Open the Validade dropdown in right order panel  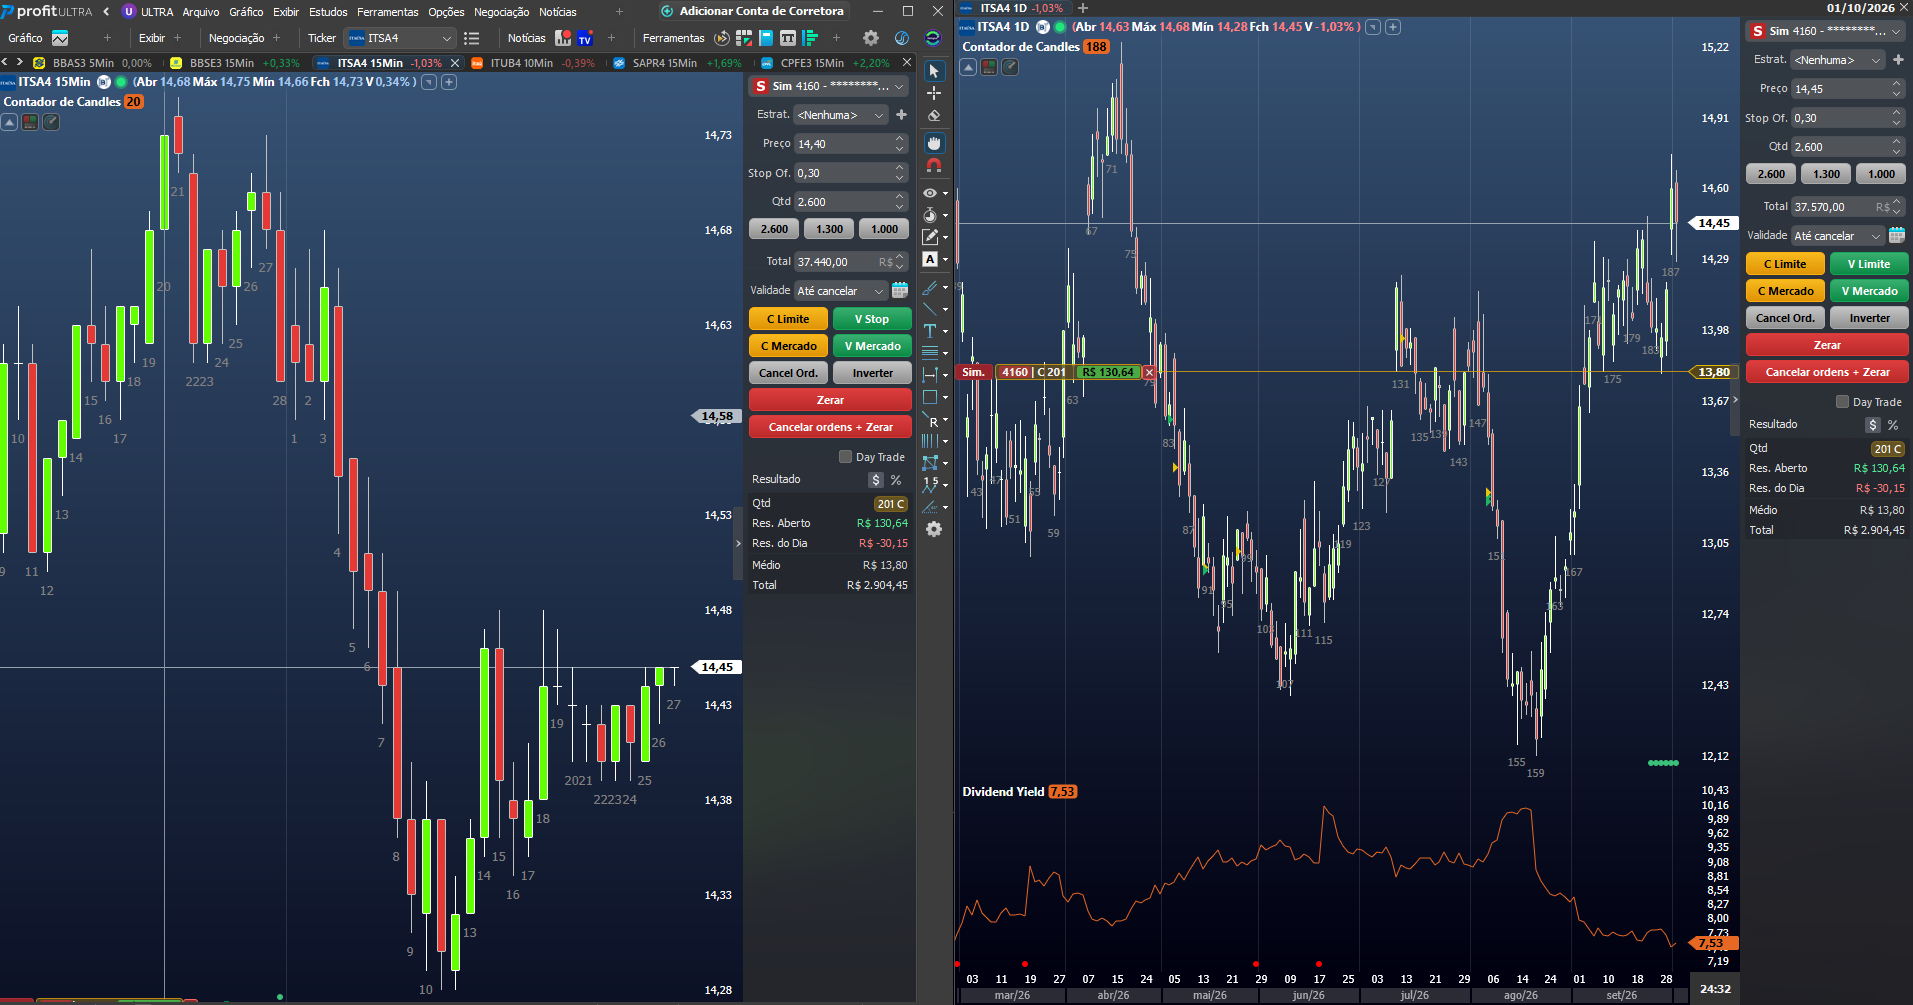(x=1837, y=236)
